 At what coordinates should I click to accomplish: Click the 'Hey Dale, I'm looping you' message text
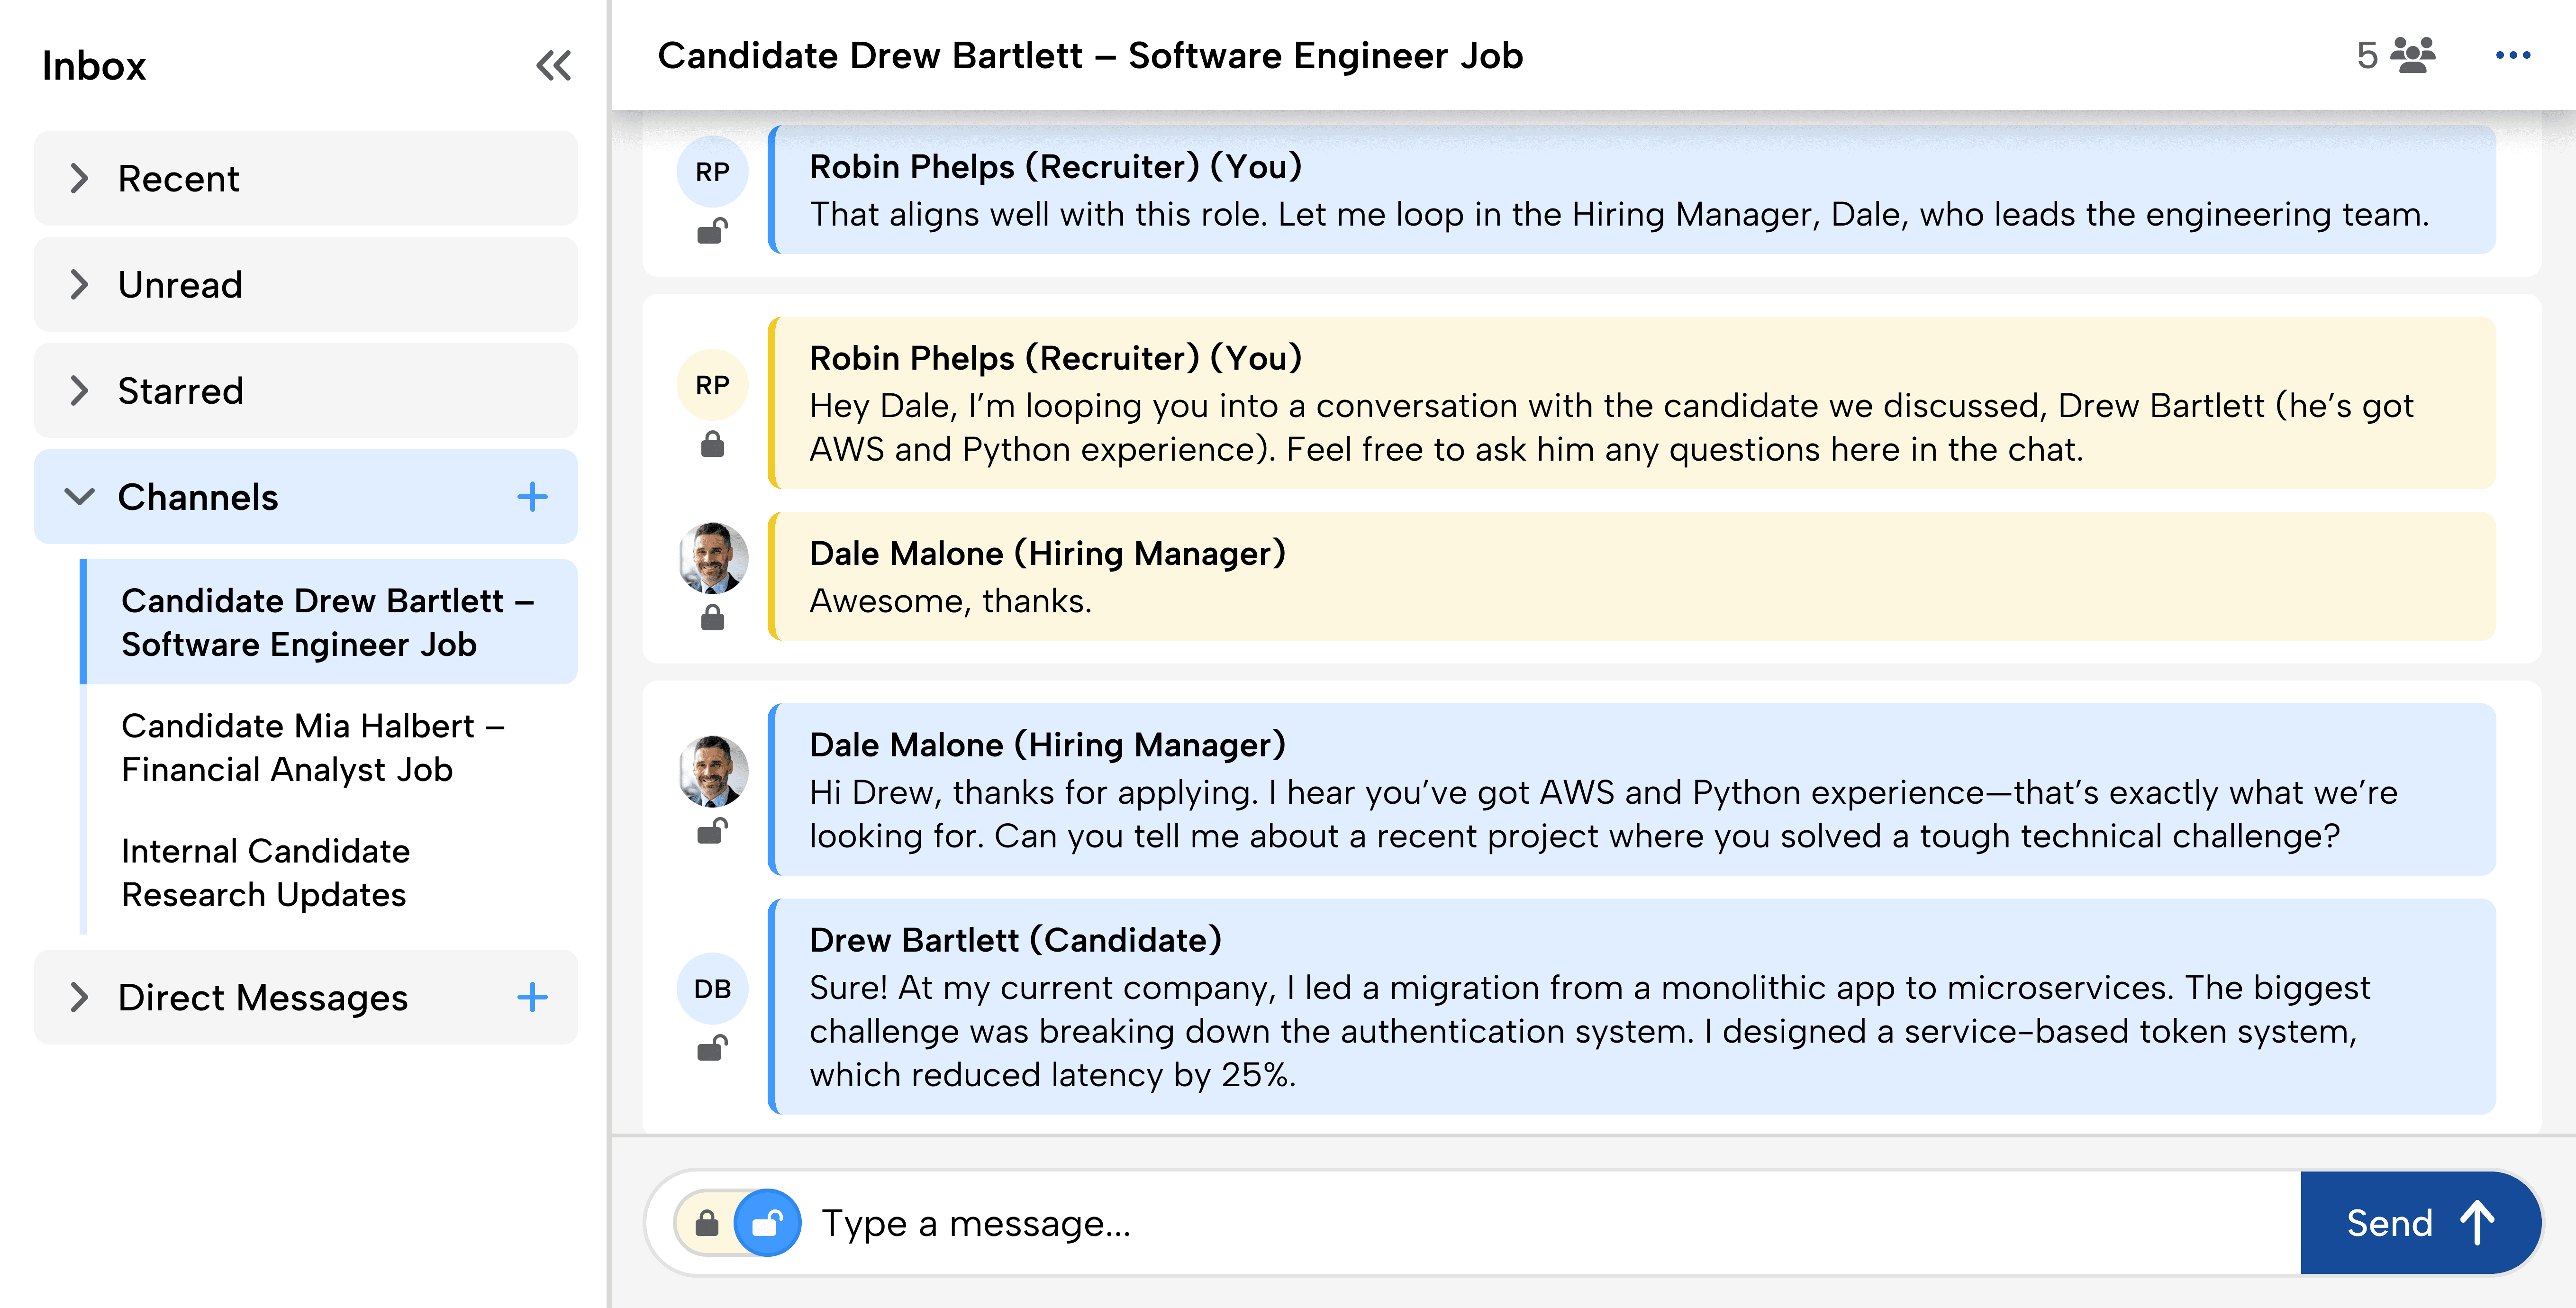(x=1611, y=427)
